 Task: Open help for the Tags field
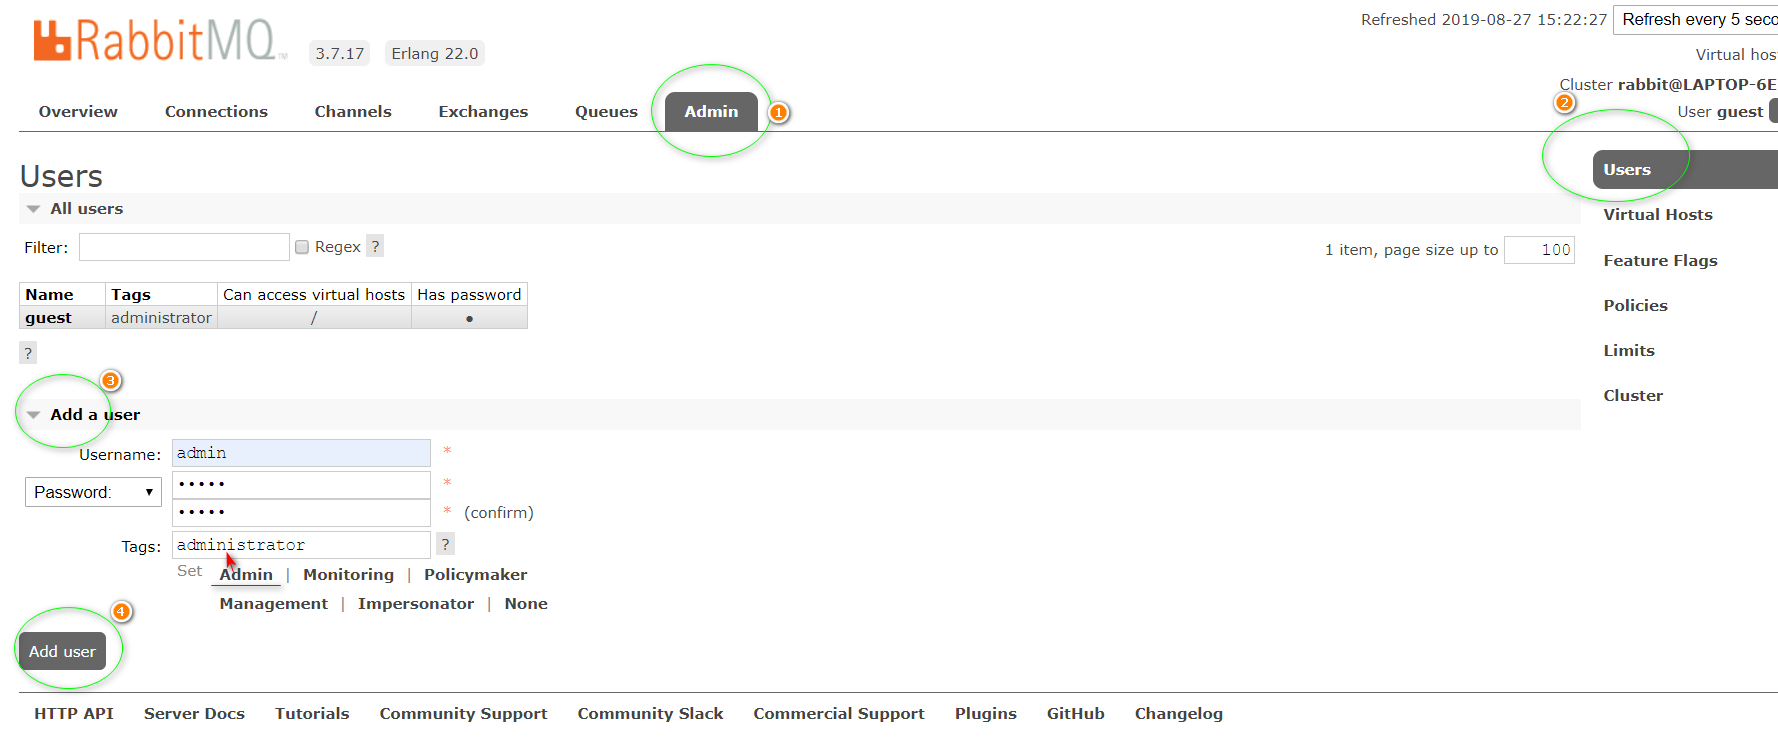tap(446, 544)
